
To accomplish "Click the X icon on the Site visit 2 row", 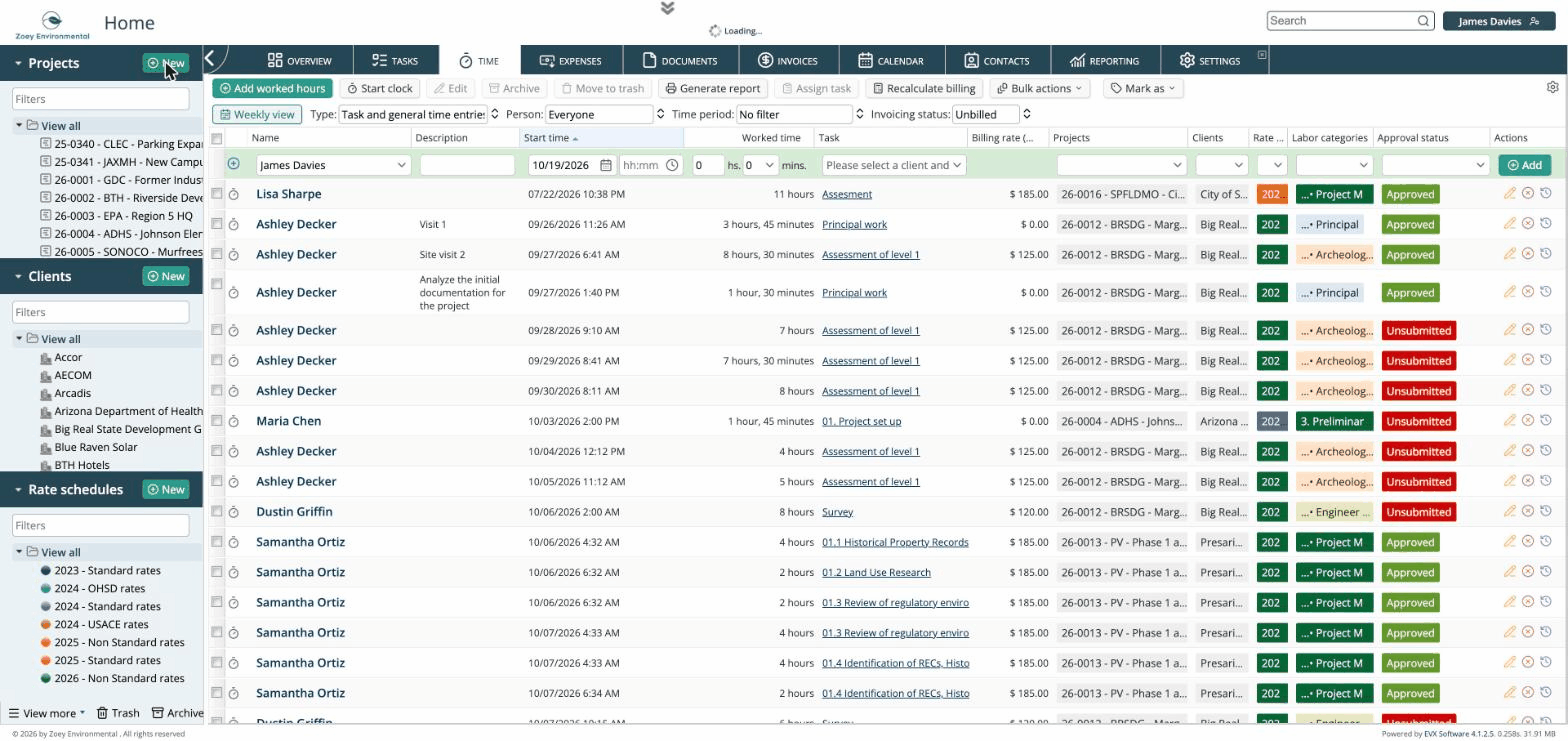I will [1528, 254].
